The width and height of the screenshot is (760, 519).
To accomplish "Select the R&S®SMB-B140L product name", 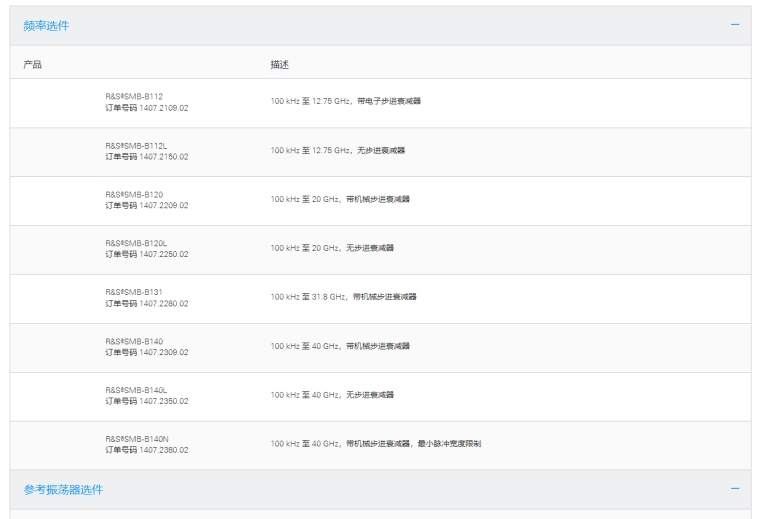I will 136,390.
